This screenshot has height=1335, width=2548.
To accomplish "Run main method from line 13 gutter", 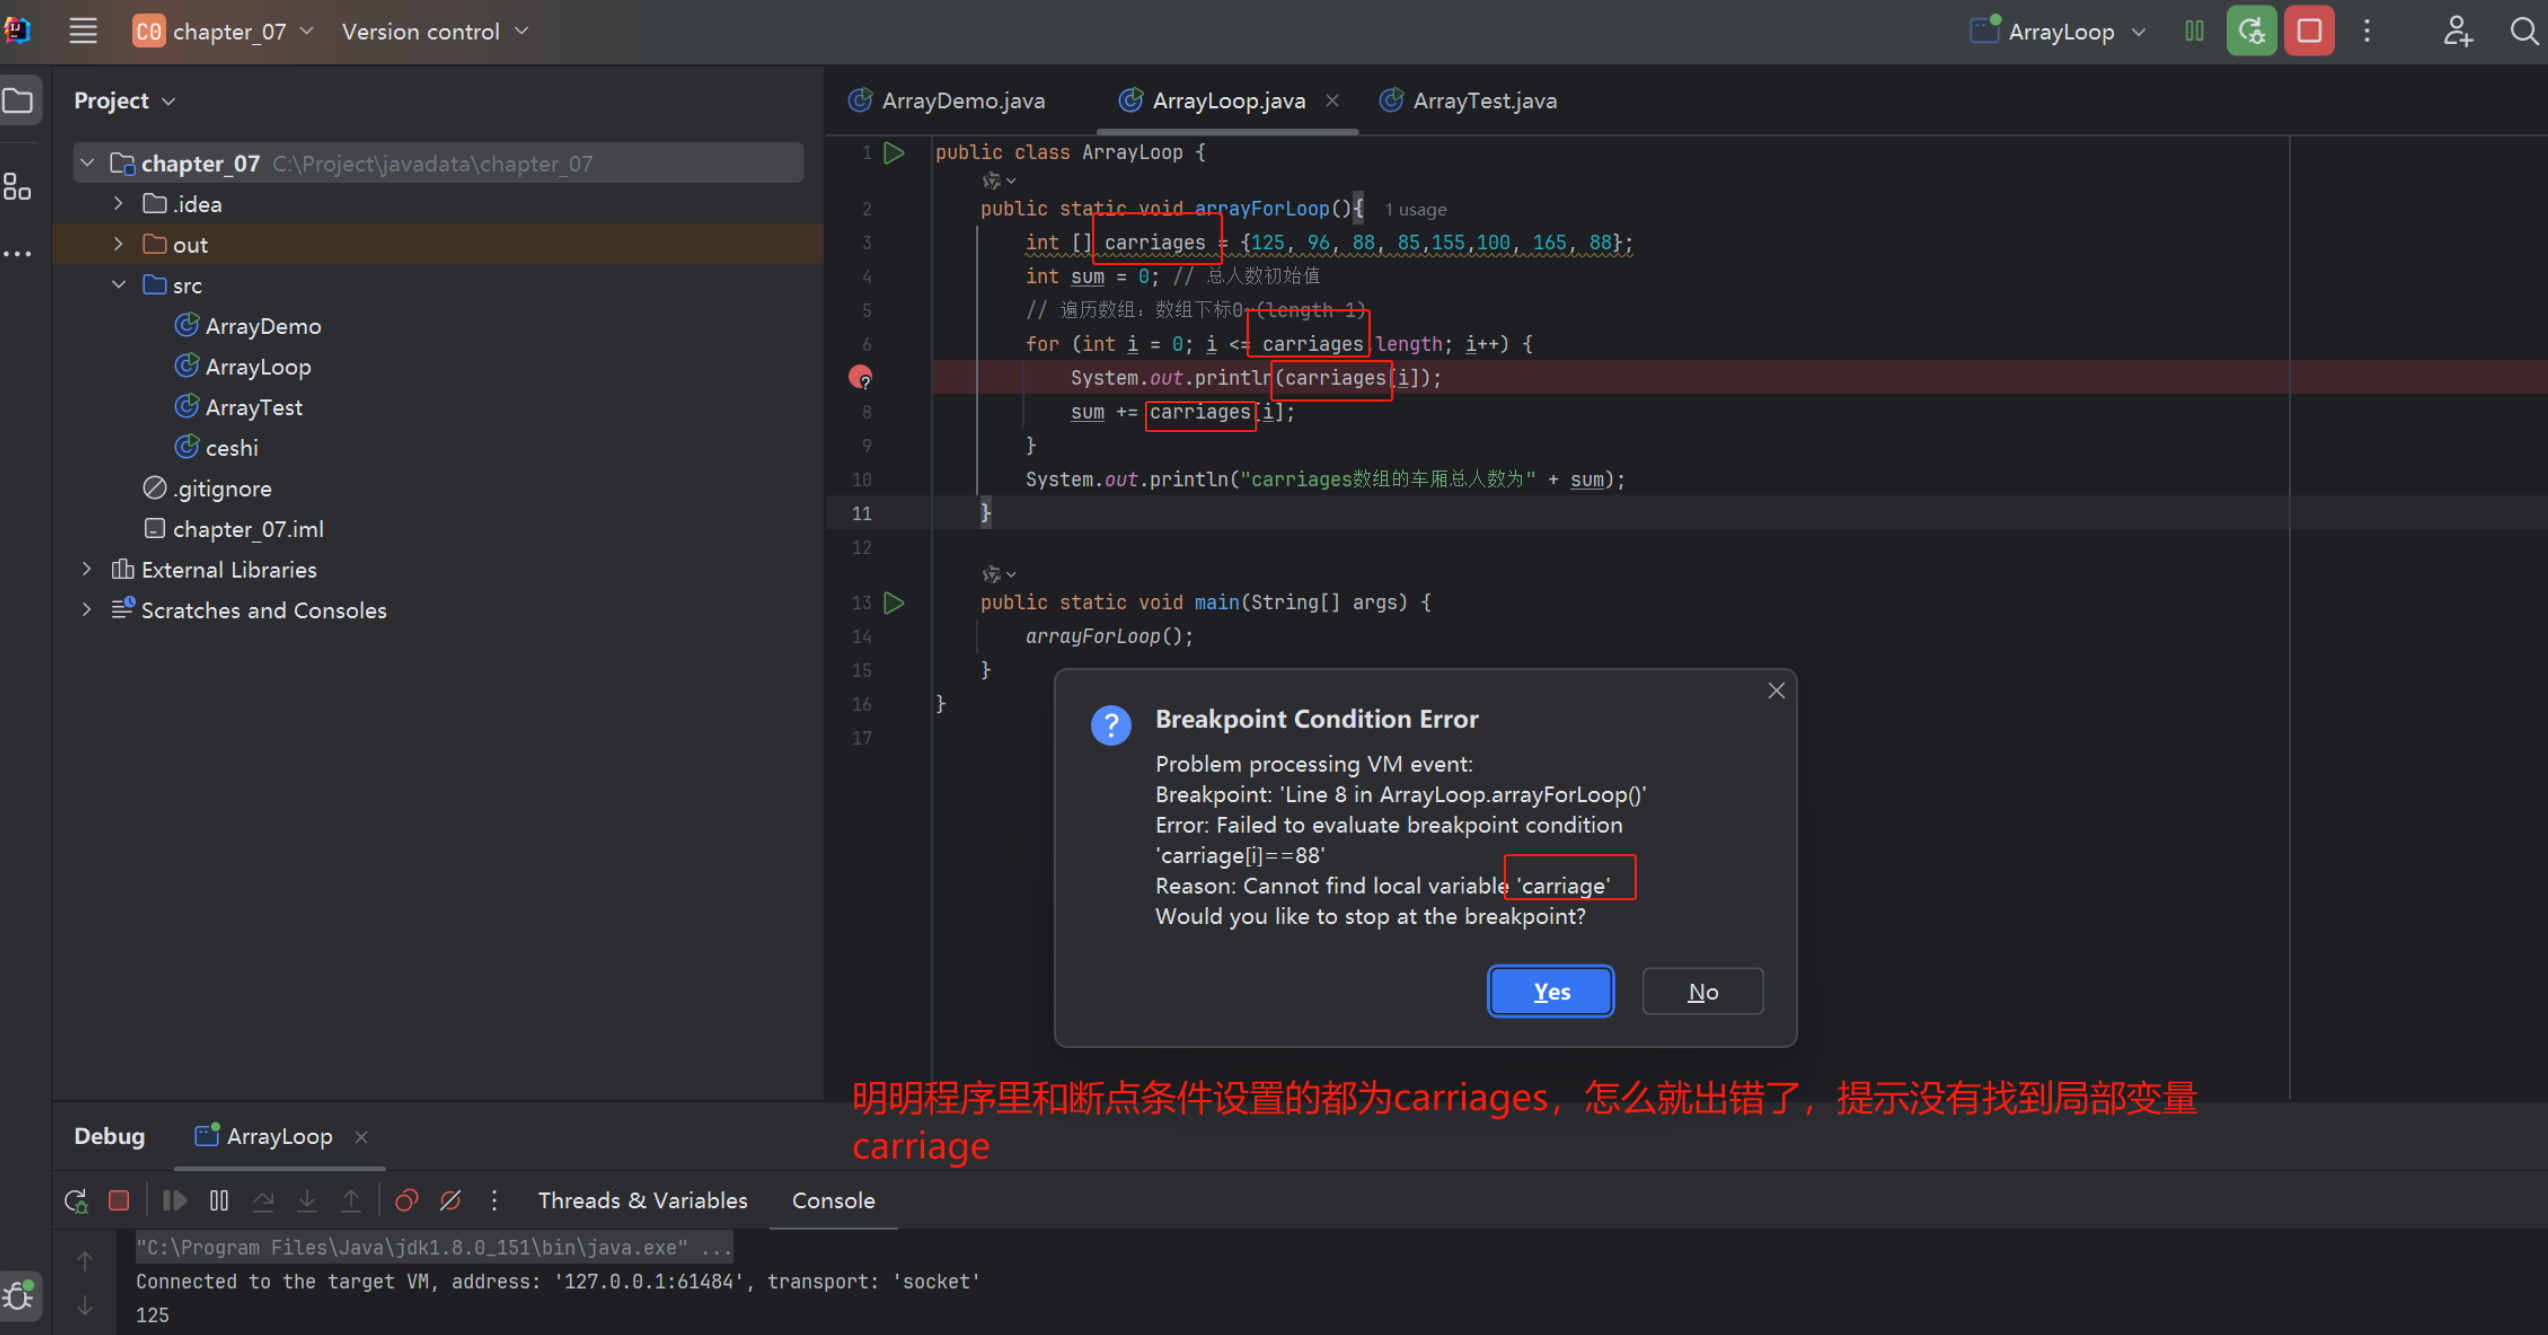I will 895,602.
